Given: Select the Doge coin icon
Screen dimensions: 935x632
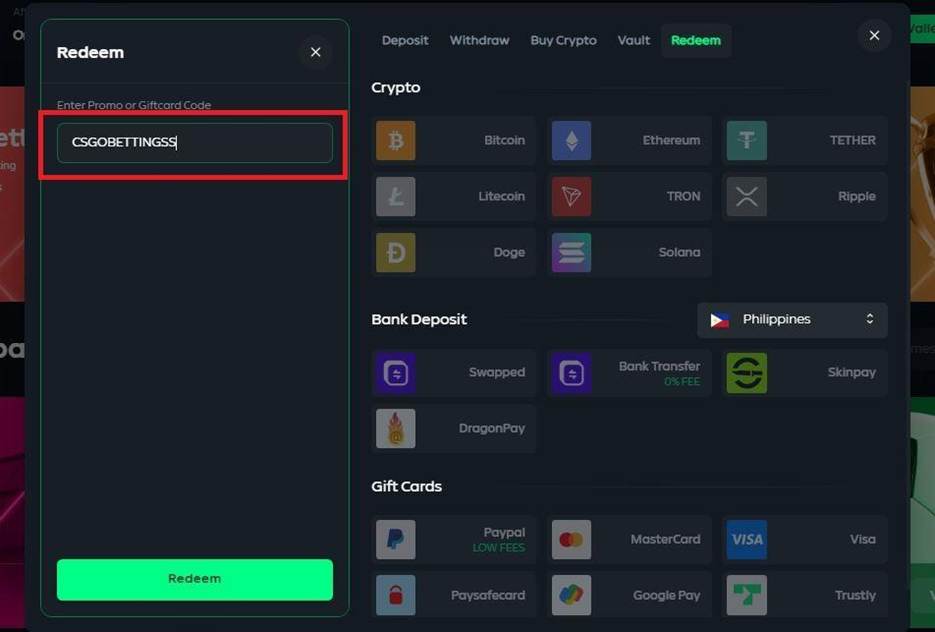Looking at the screenshot, I should [395, 253].
